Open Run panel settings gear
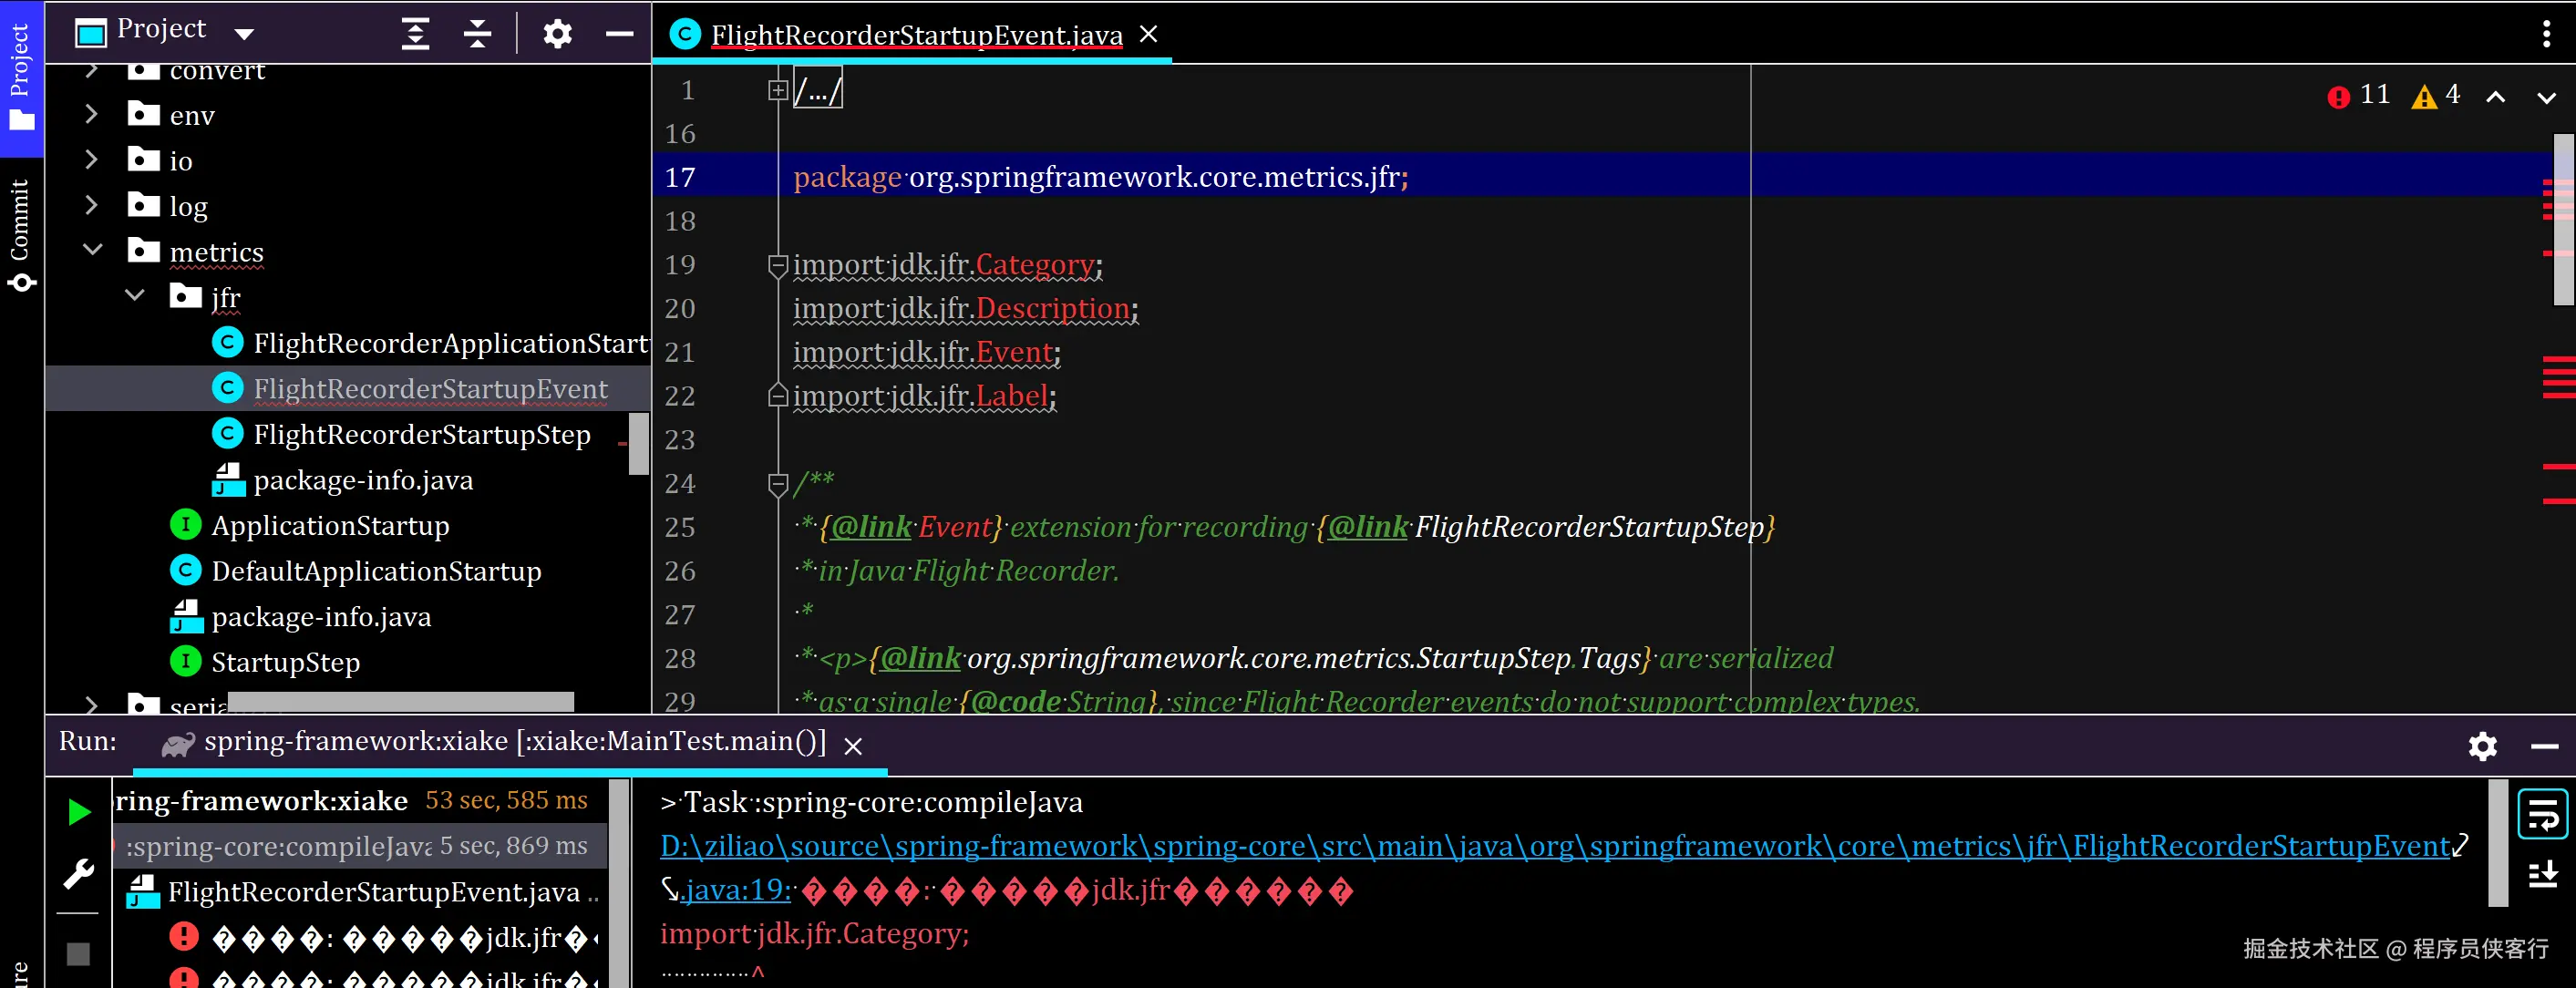Image resolution: width=2576 pixels, height=988 pixels. coord(2482,746)
